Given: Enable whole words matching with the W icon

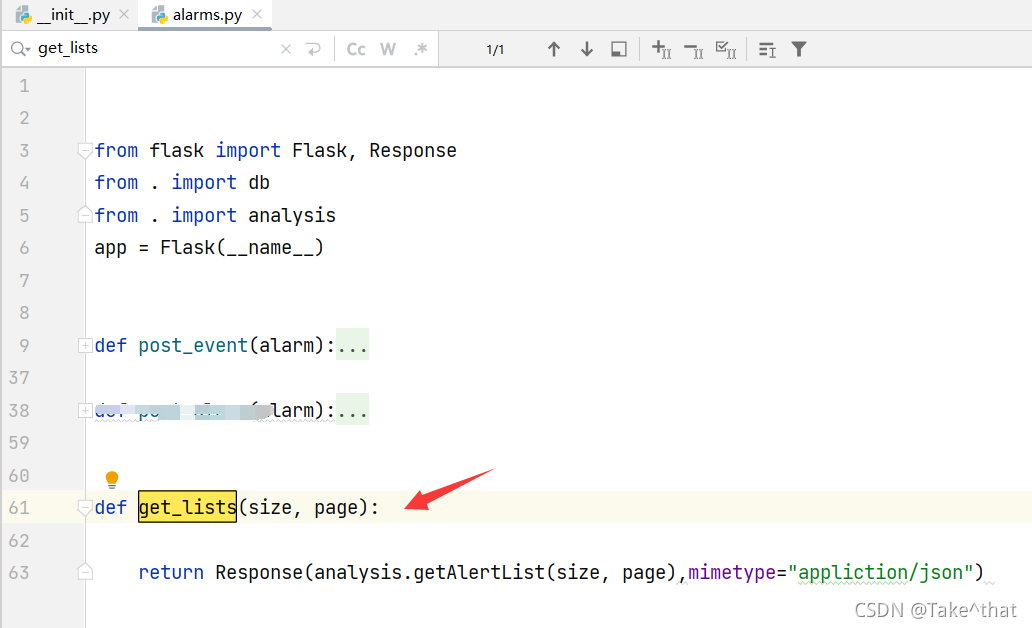Looking at the screenshot, I should coord(388,48).
